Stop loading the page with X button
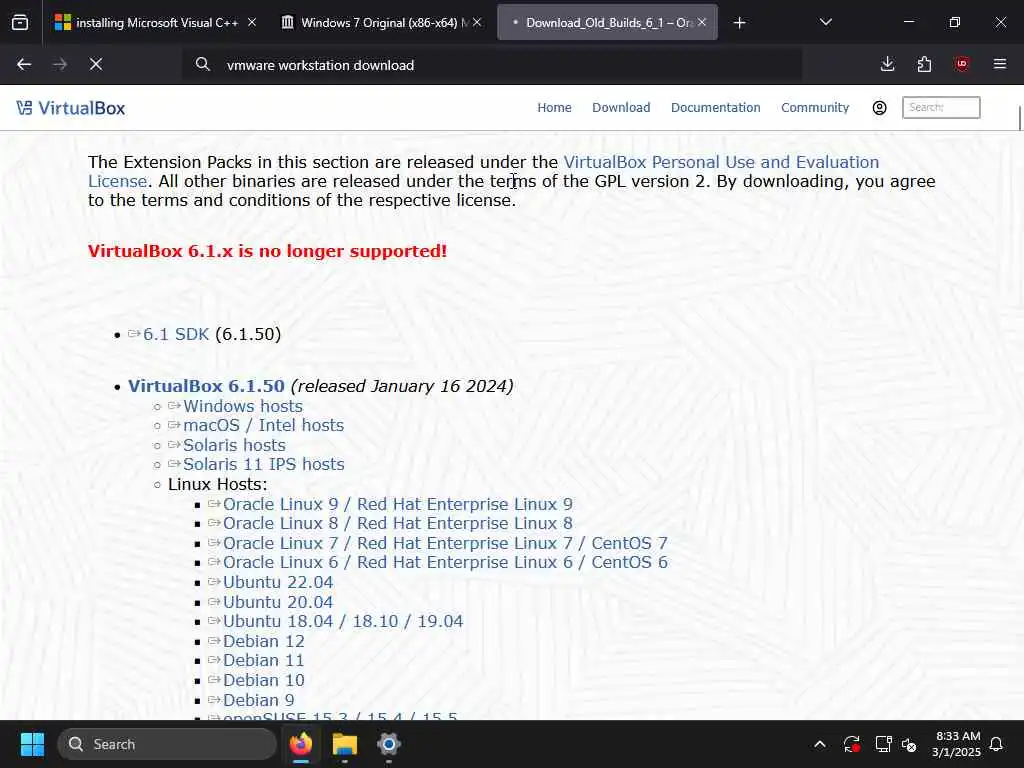Image resolution: width=1024 pixels, height=768 pixels. pyautogui.click(x=96, y=64)
